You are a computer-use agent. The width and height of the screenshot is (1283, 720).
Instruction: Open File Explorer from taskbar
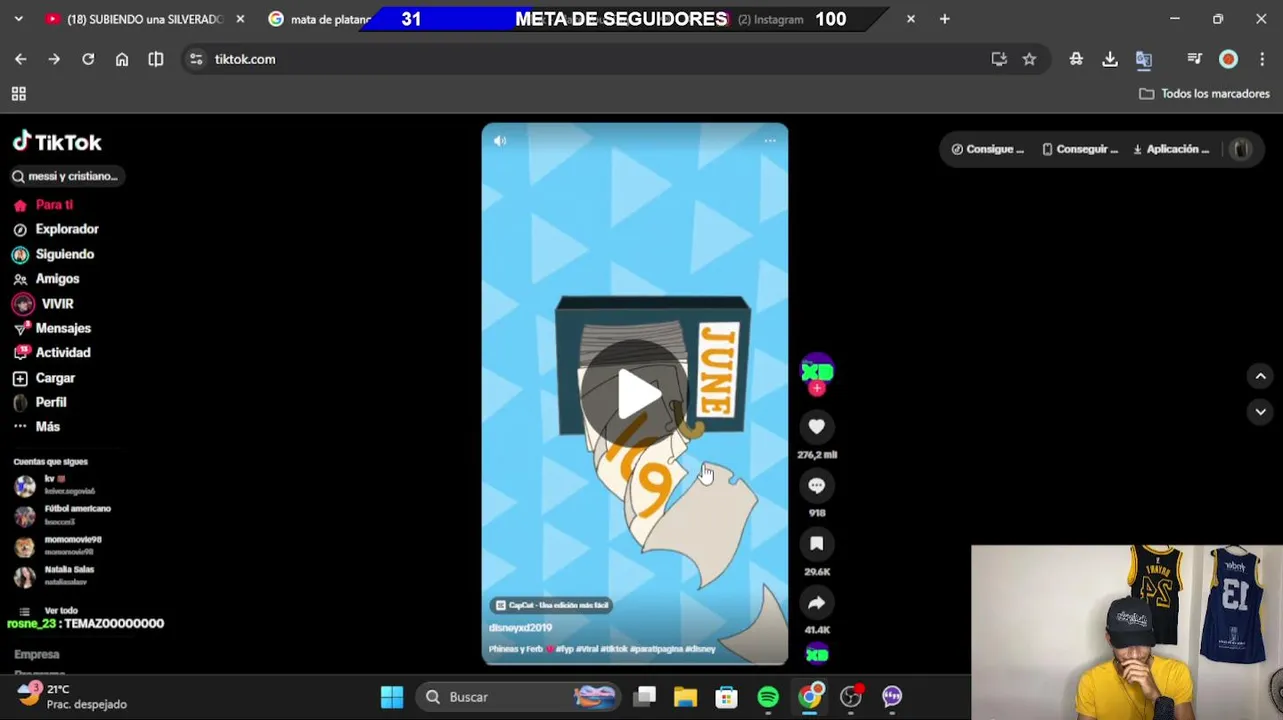685,697
